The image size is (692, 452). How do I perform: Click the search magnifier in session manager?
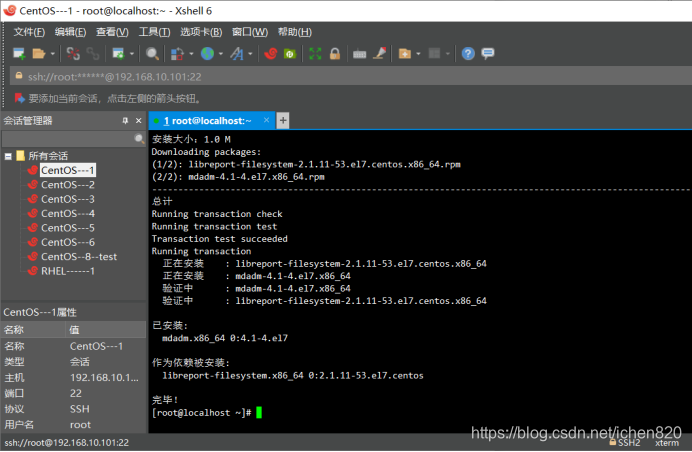(139, 139)
